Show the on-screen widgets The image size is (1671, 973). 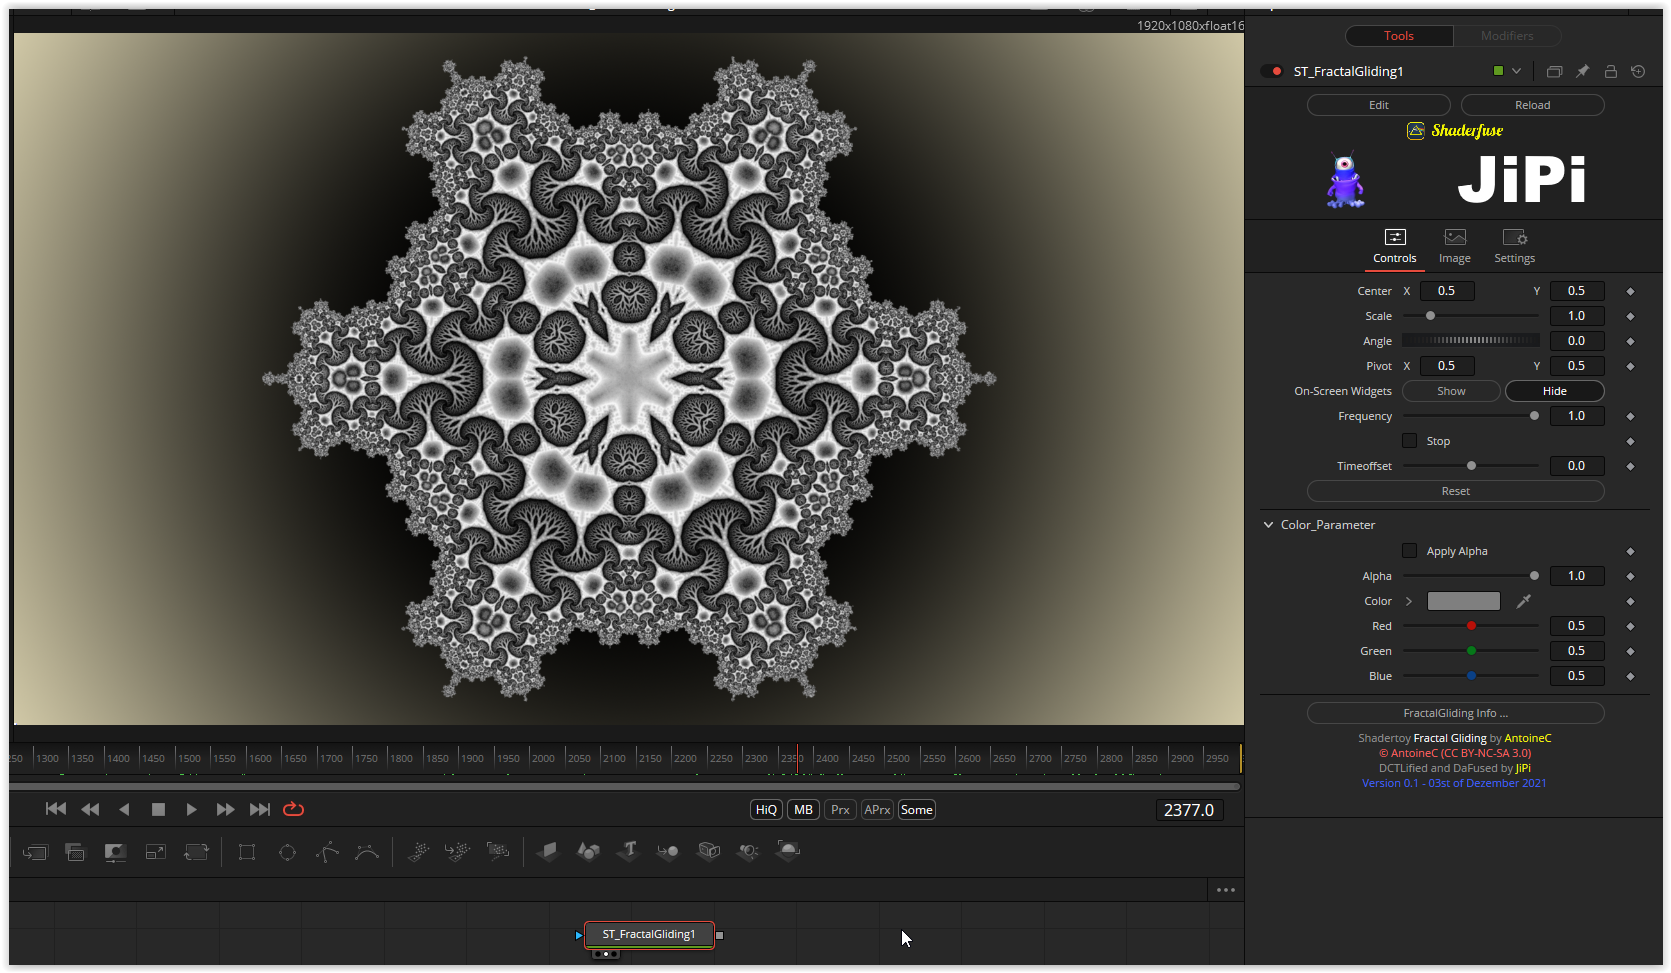pos(1451,391)
